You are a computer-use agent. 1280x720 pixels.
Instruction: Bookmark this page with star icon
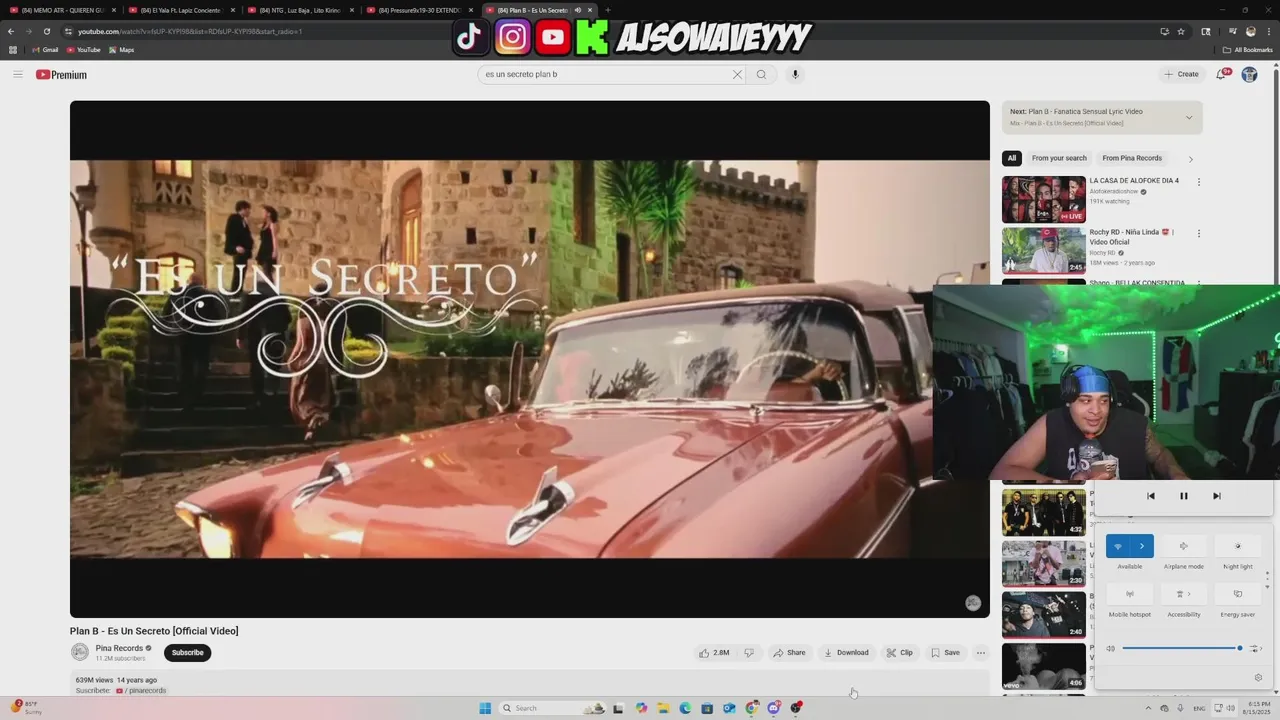[1181, 31]
